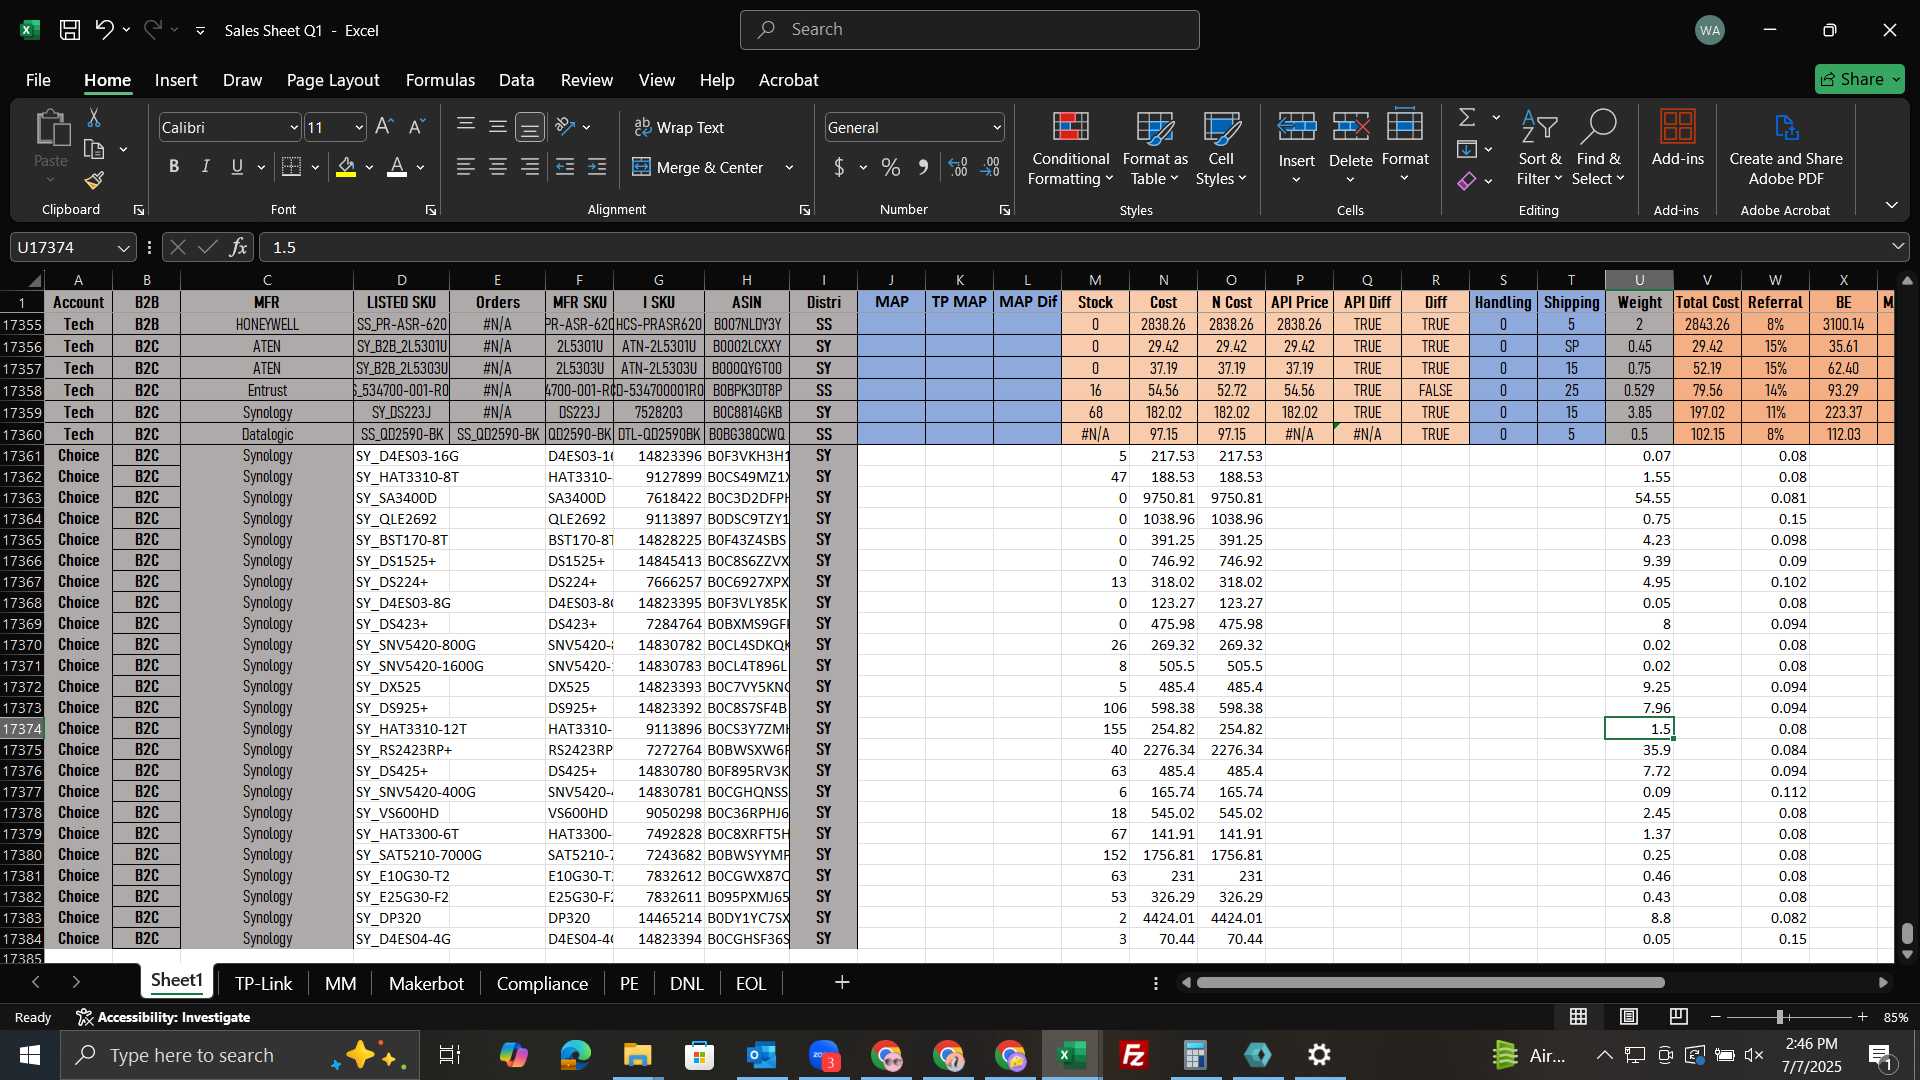Click Decrease Decimal icon

[991, 167]
